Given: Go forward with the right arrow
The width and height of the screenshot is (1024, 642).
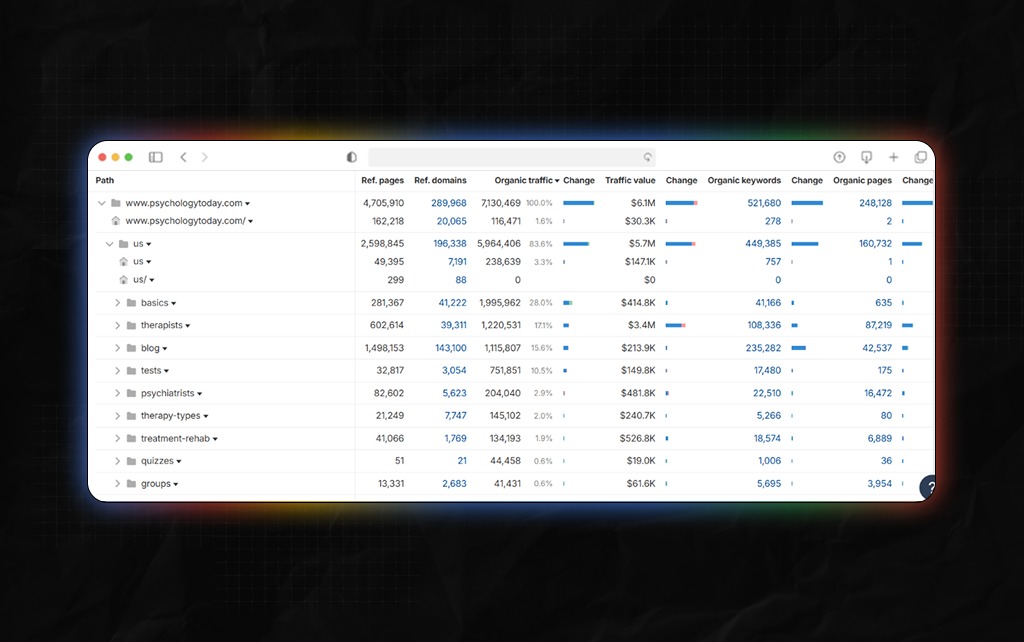Looking at the screenshot, I should 204,157.
